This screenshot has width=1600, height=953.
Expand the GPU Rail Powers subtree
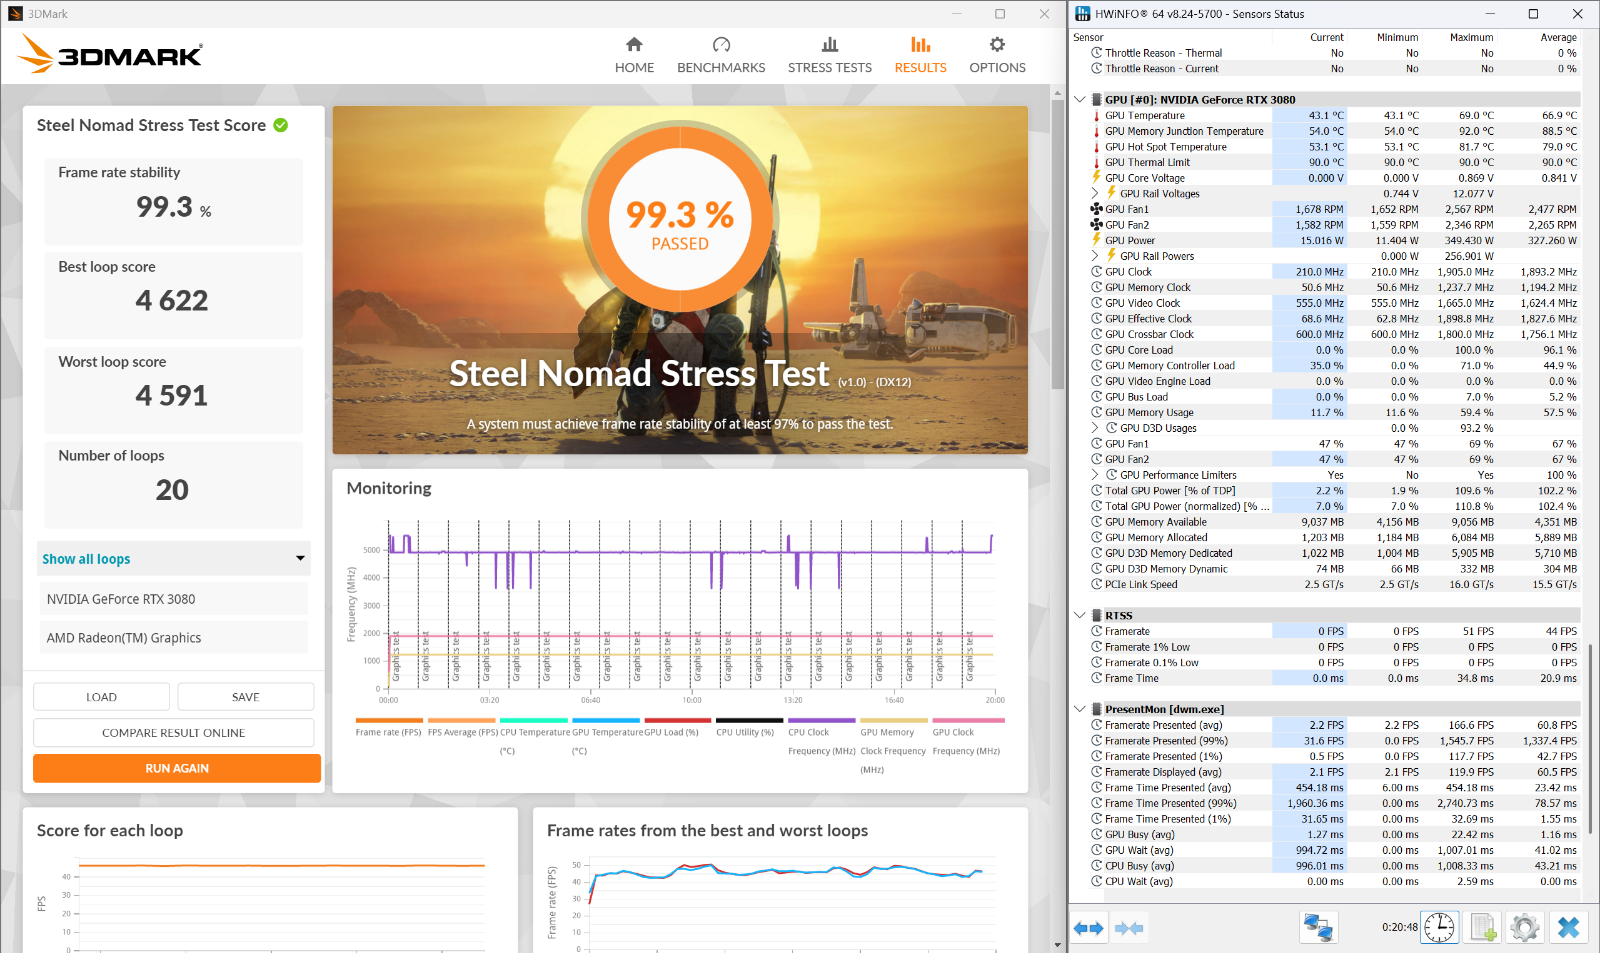pos(1095,256)
